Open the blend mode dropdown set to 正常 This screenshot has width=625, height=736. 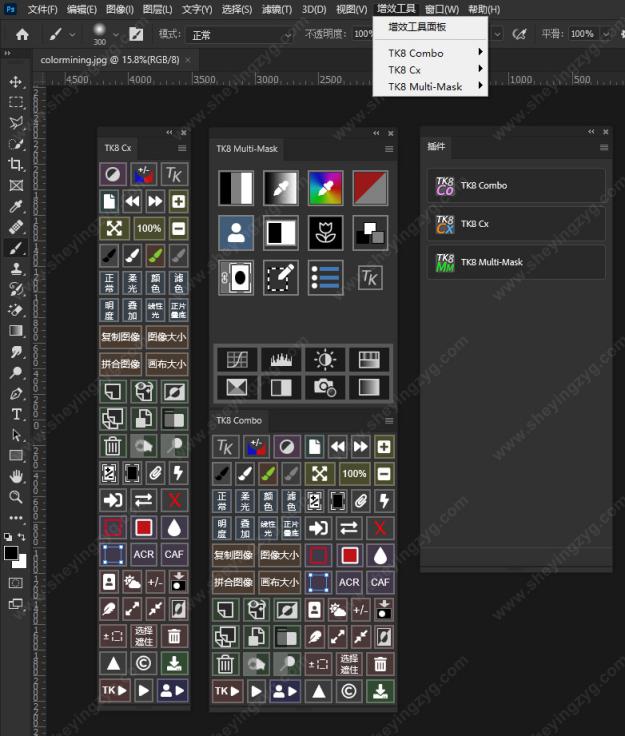point(240,34)
